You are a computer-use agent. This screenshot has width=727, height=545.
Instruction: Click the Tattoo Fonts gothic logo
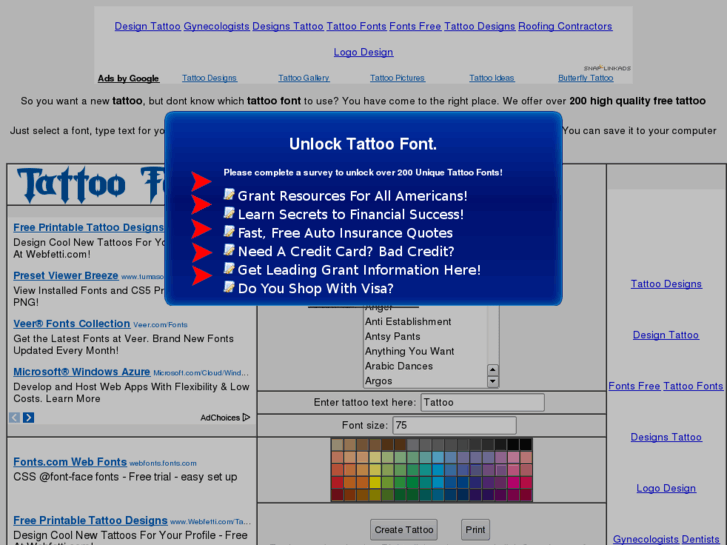coord(91,185)
